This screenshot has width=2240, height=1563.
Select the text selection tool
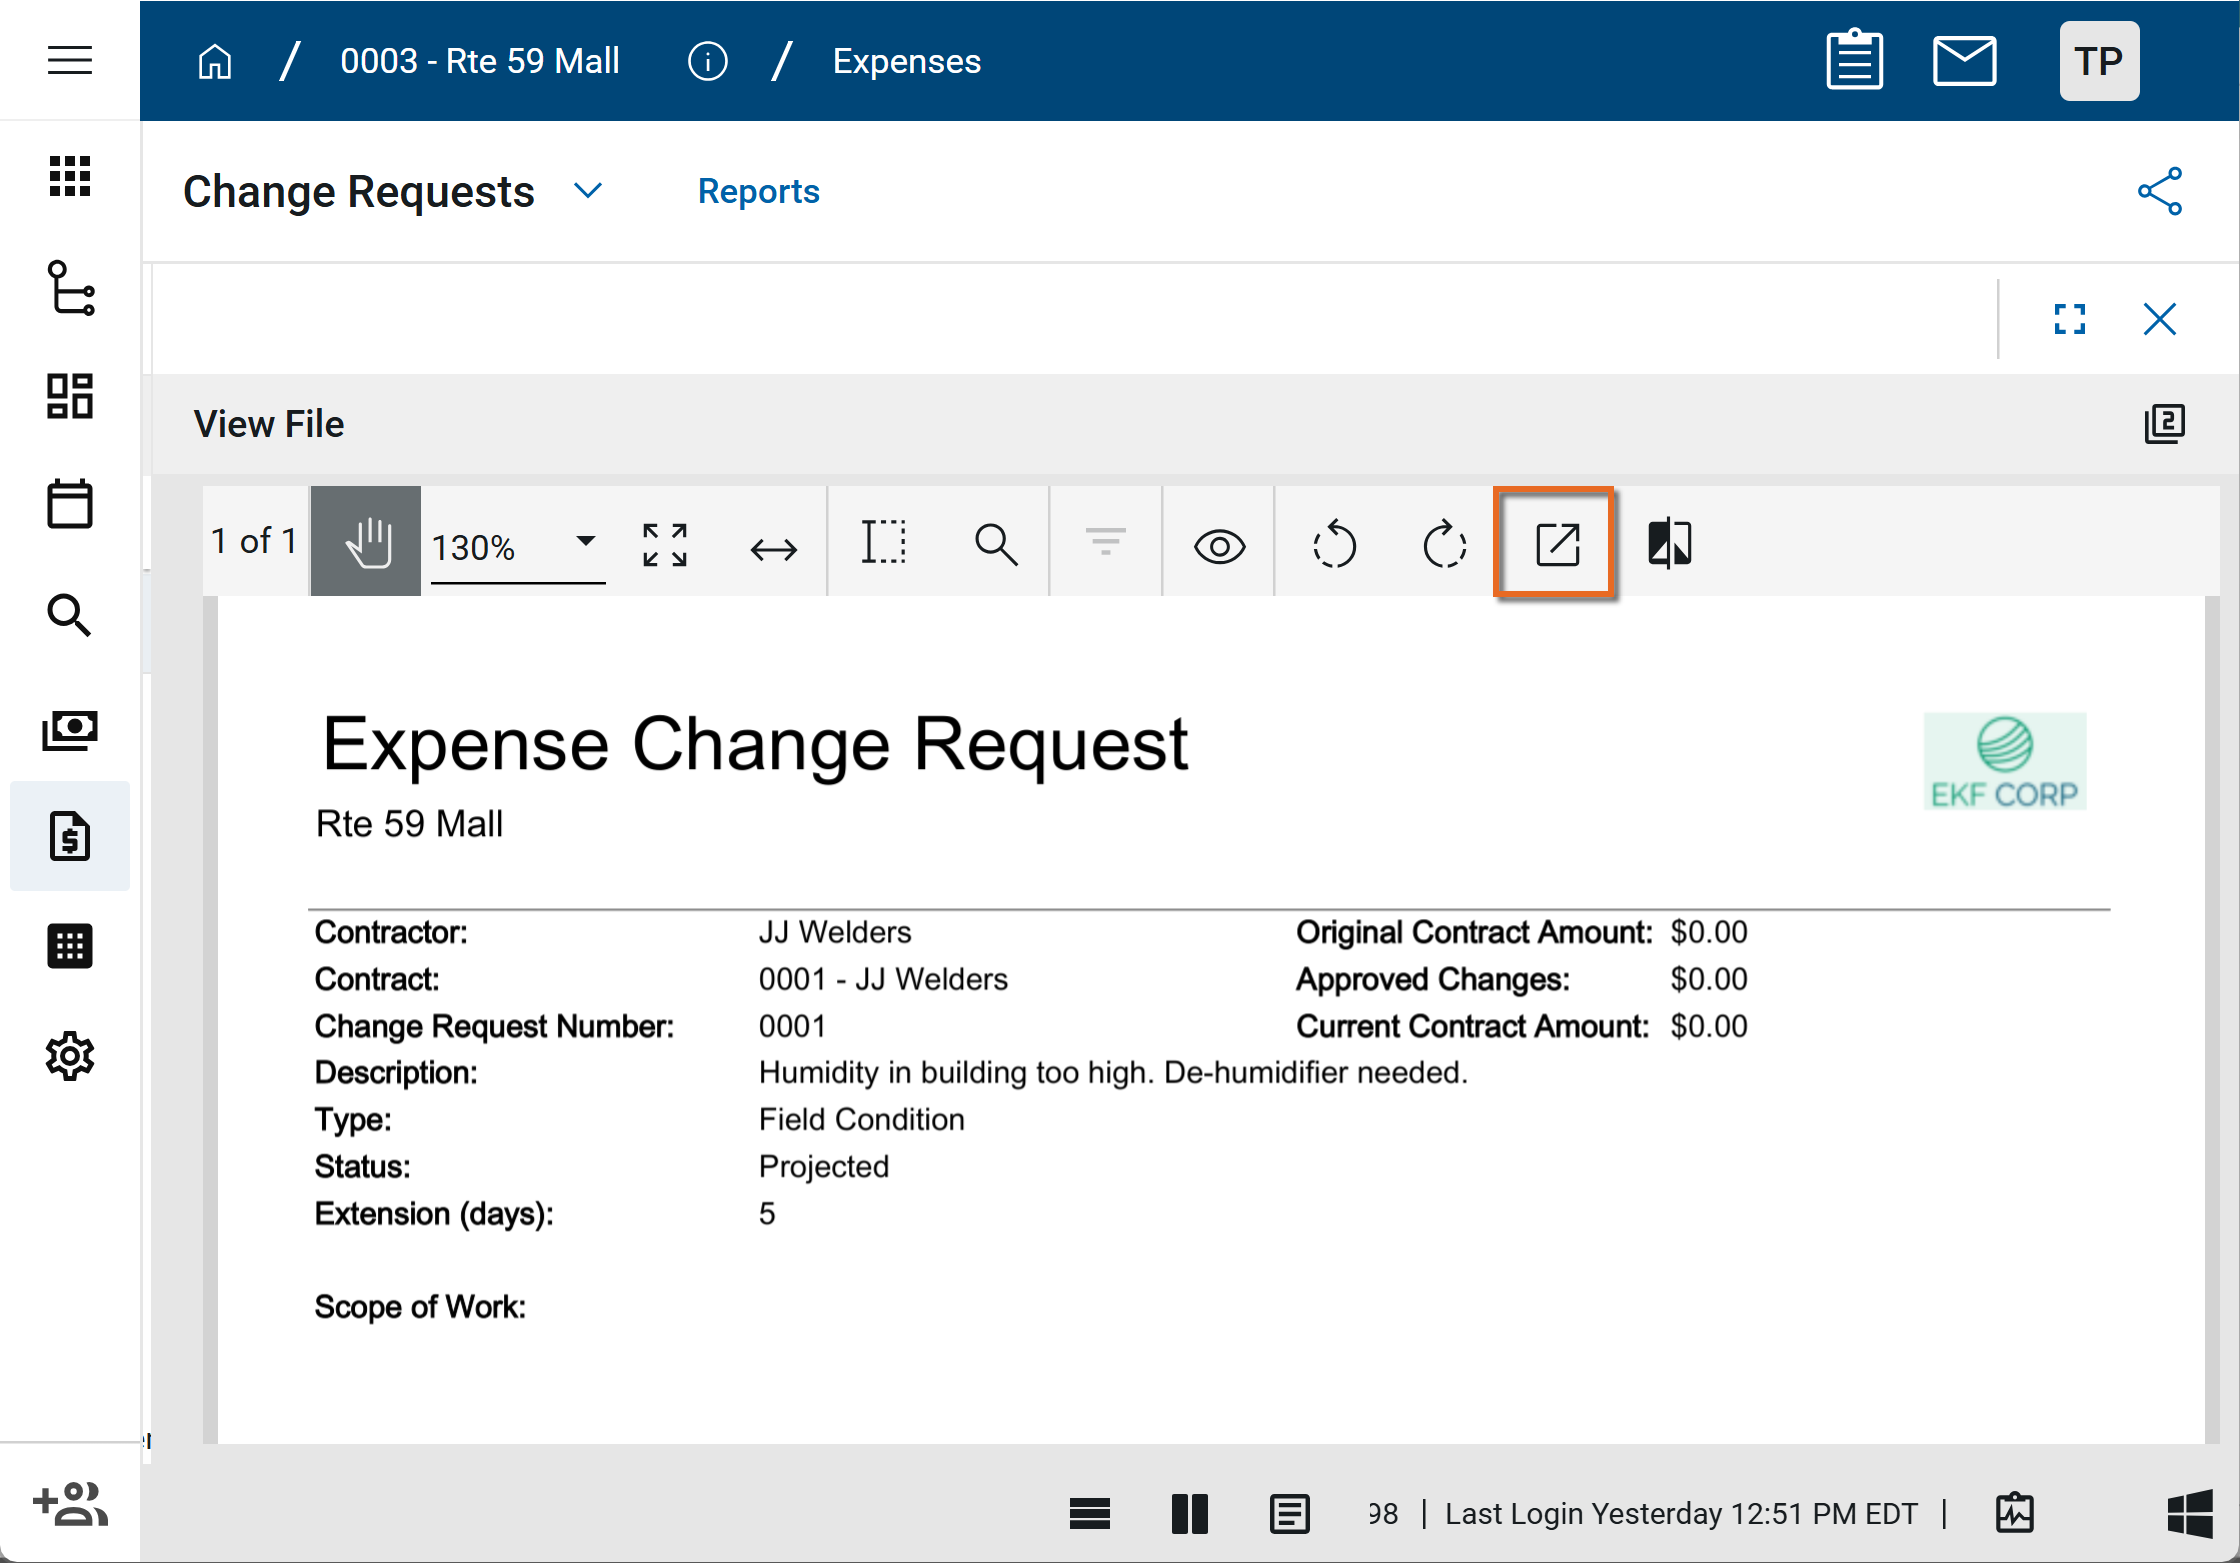[x=884, y=543]
